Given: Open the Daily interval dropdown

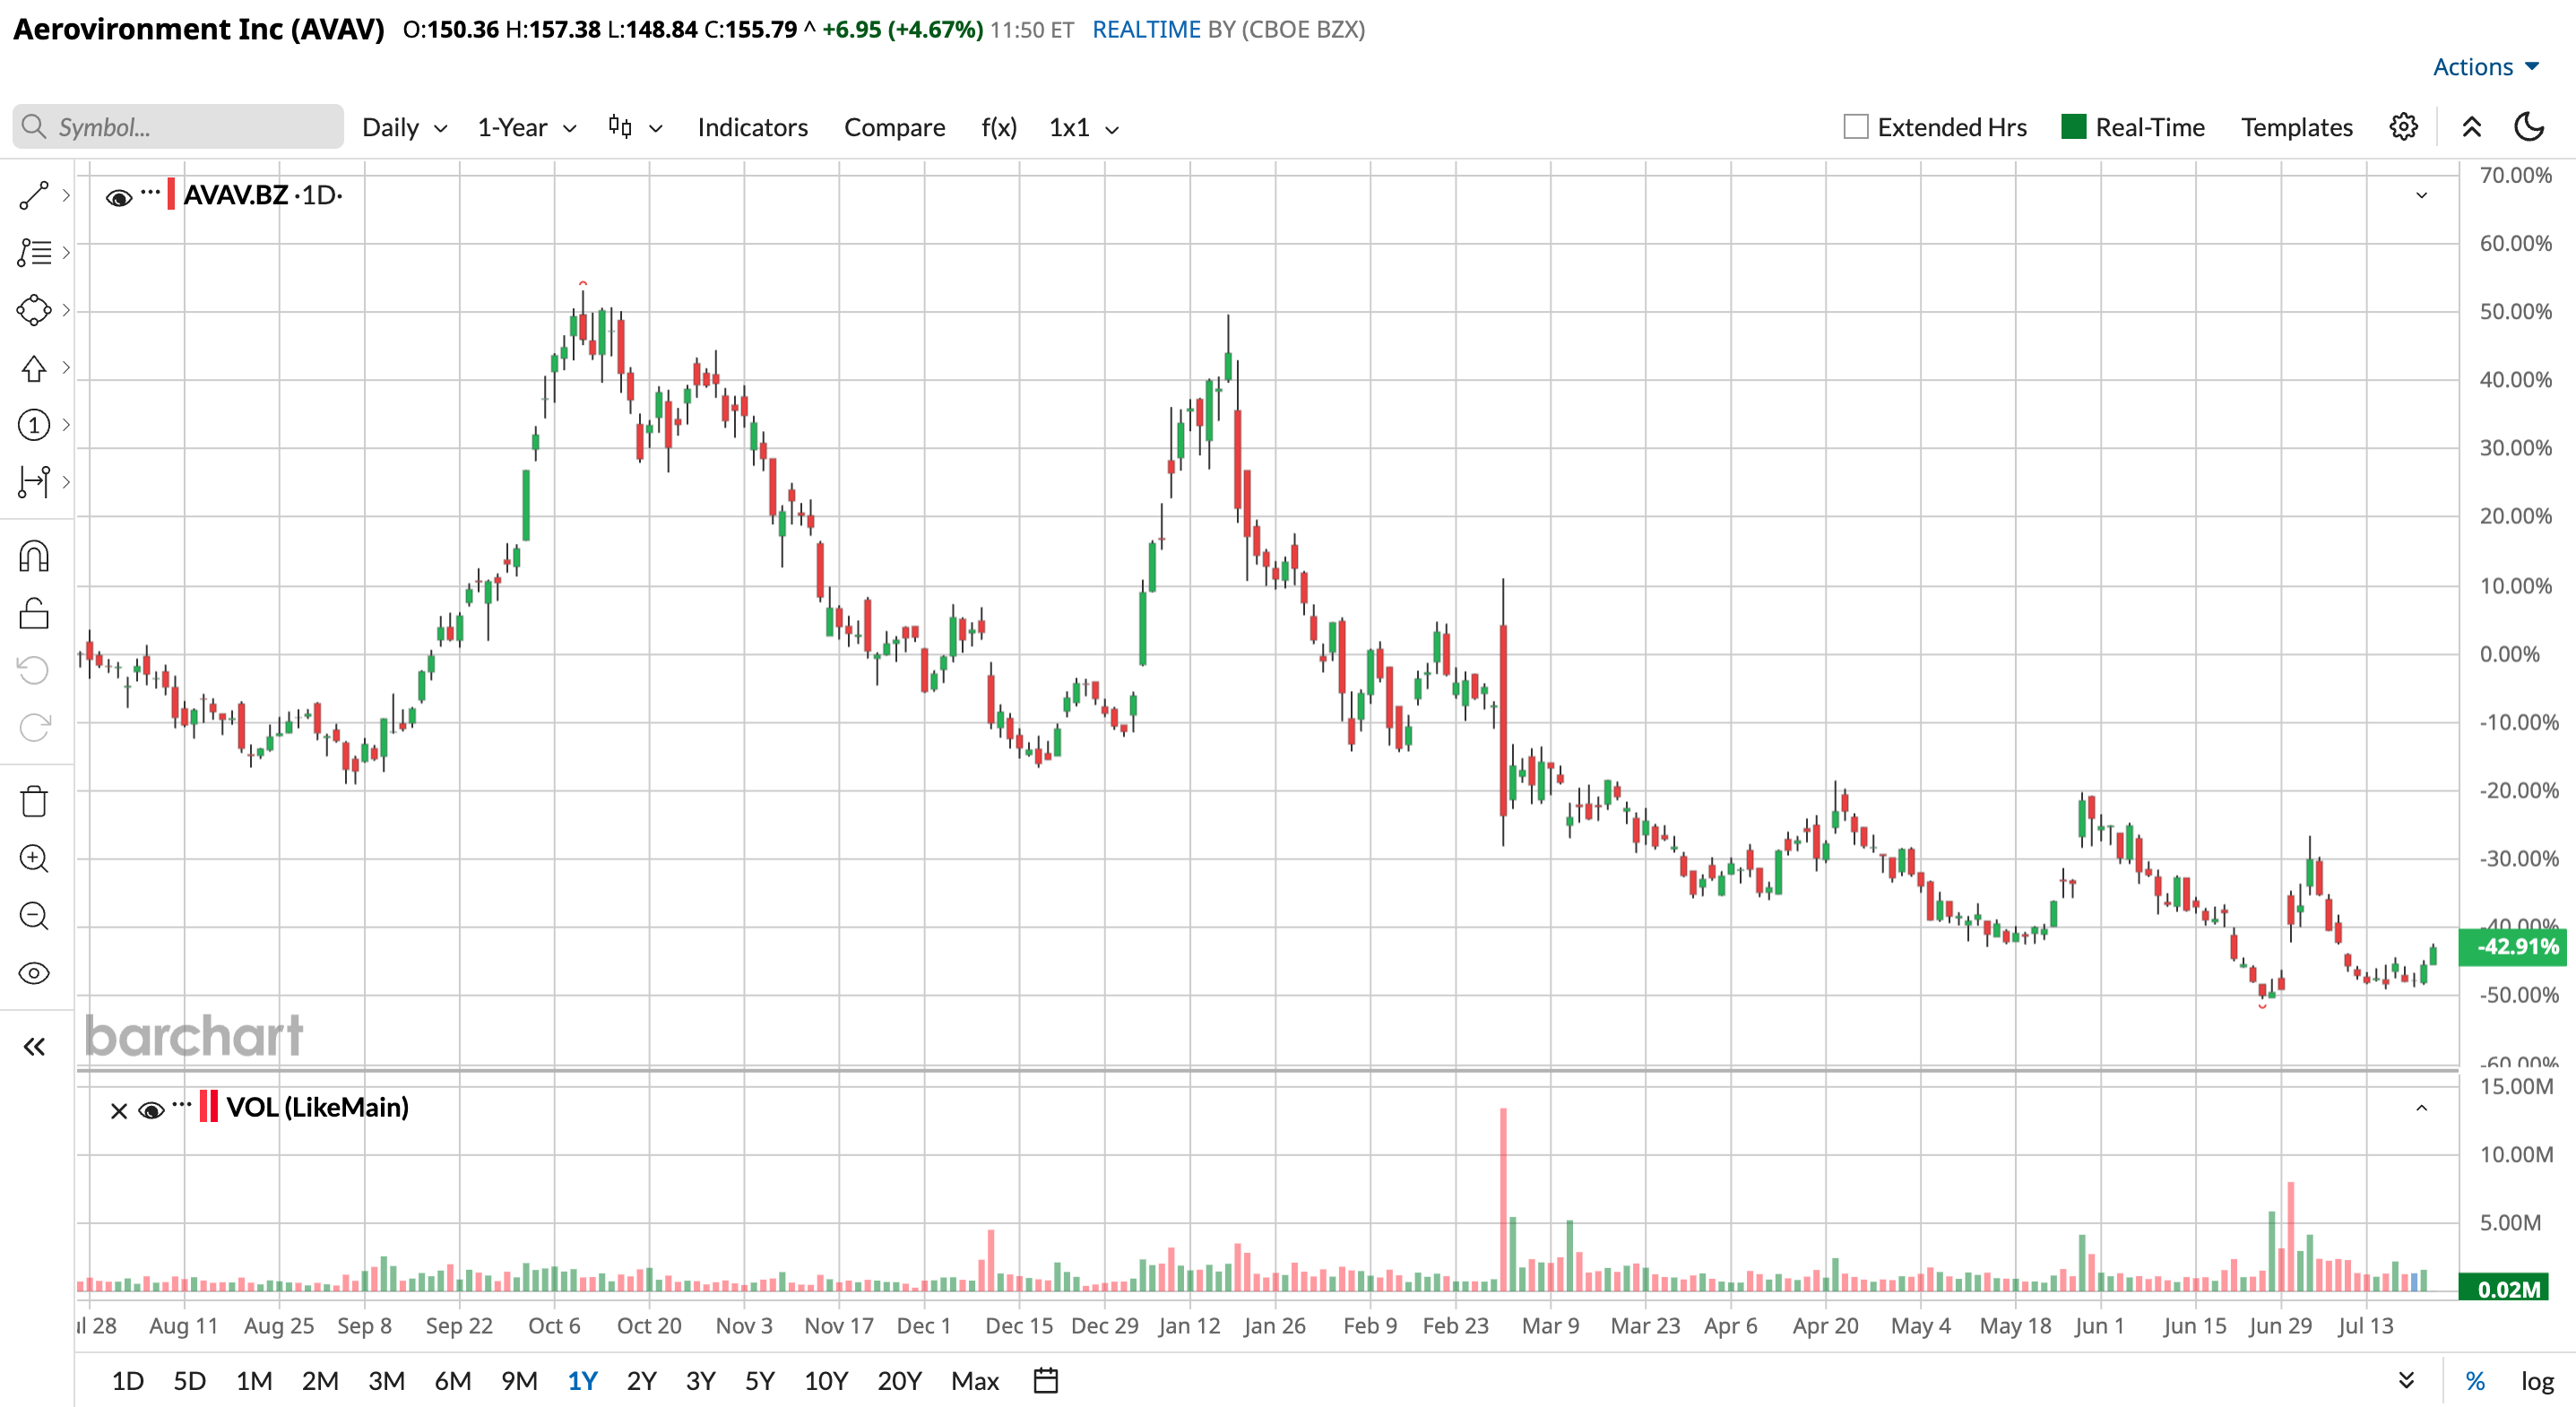Looking at the screenshot, I should click(x=404, y=127).
